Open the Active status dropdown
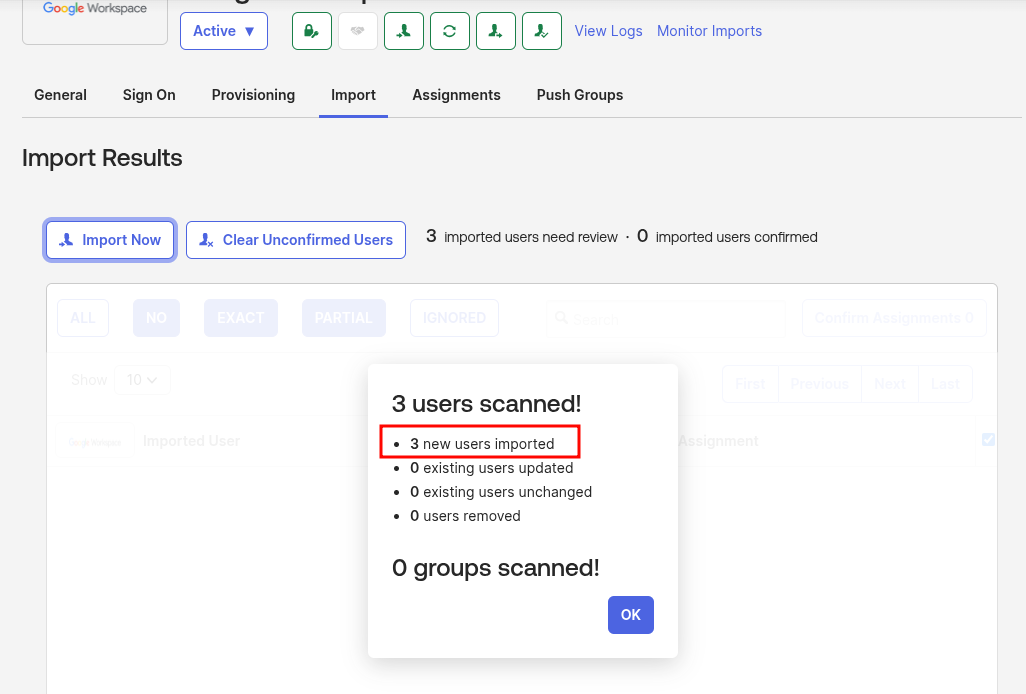 (224, 31)
